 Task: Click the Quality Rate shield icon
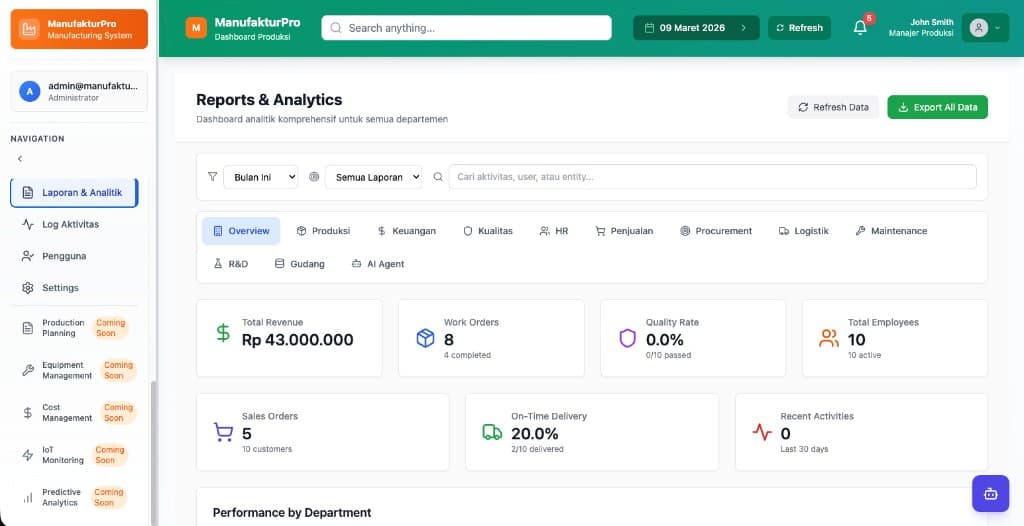point(627,338)
